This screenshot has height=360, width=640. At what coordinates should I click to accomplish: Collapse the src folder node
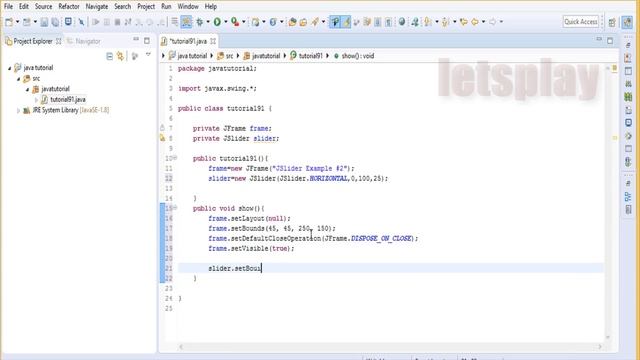coord(18,79)
